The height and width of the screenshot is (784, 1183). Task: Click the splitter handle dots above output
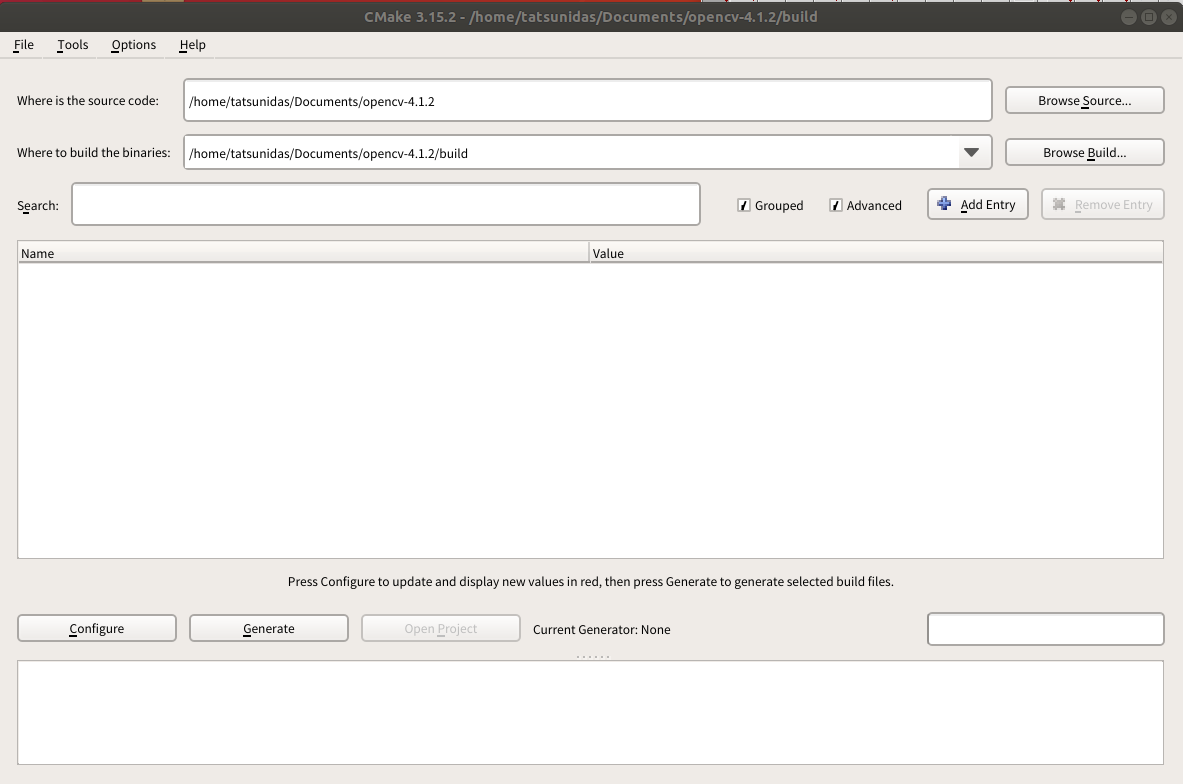point(592,656)
